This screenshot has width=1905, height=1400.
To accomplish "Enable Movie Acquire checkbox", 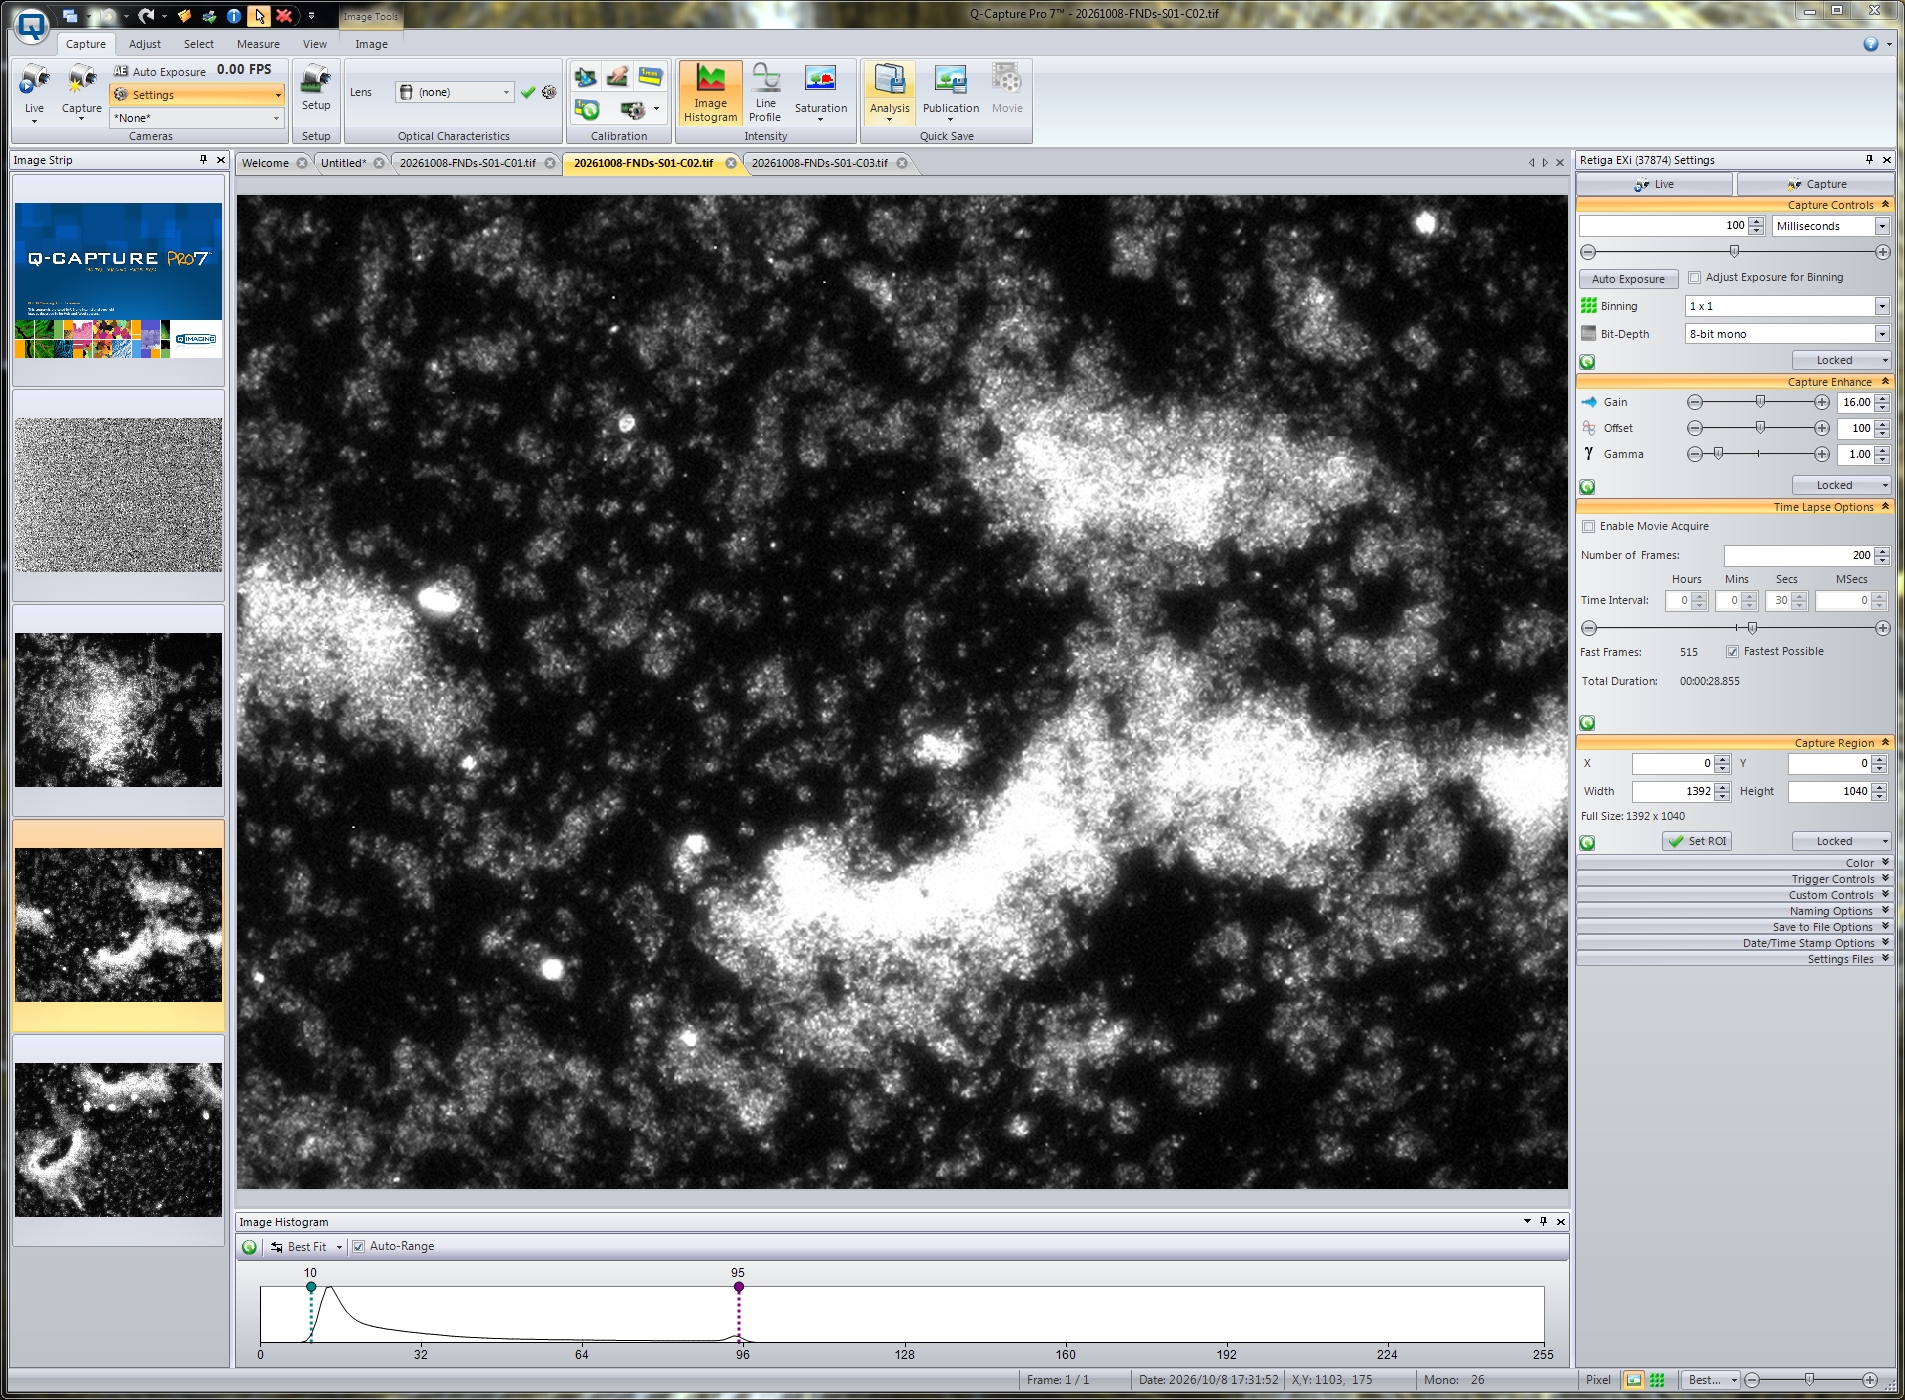I will coord(1588,527).
